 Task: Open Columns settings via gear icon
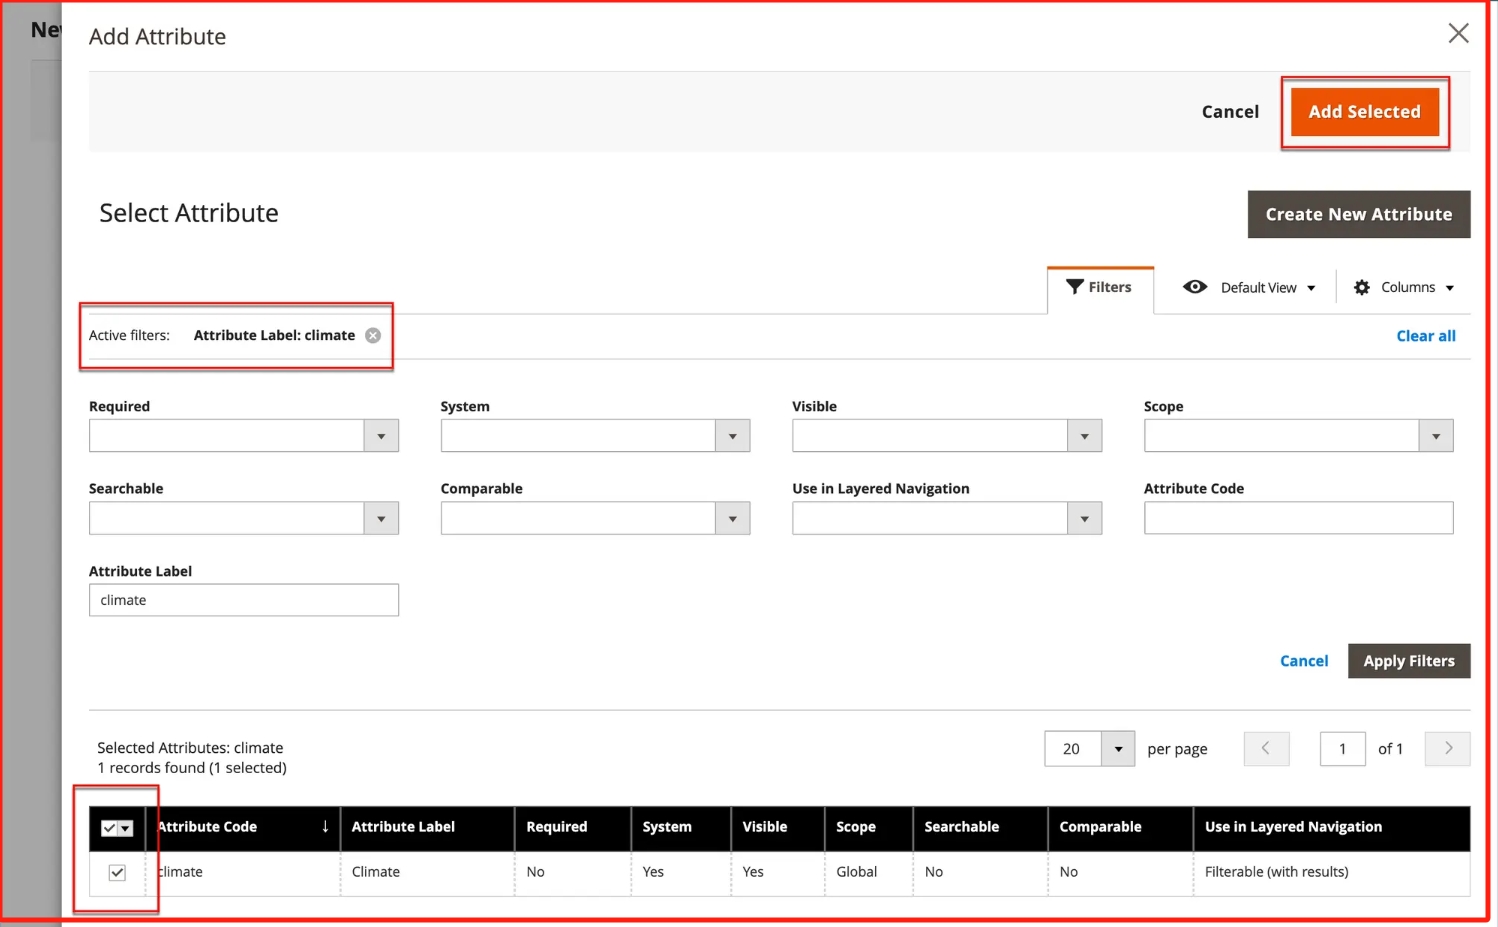pos(1362,288)
